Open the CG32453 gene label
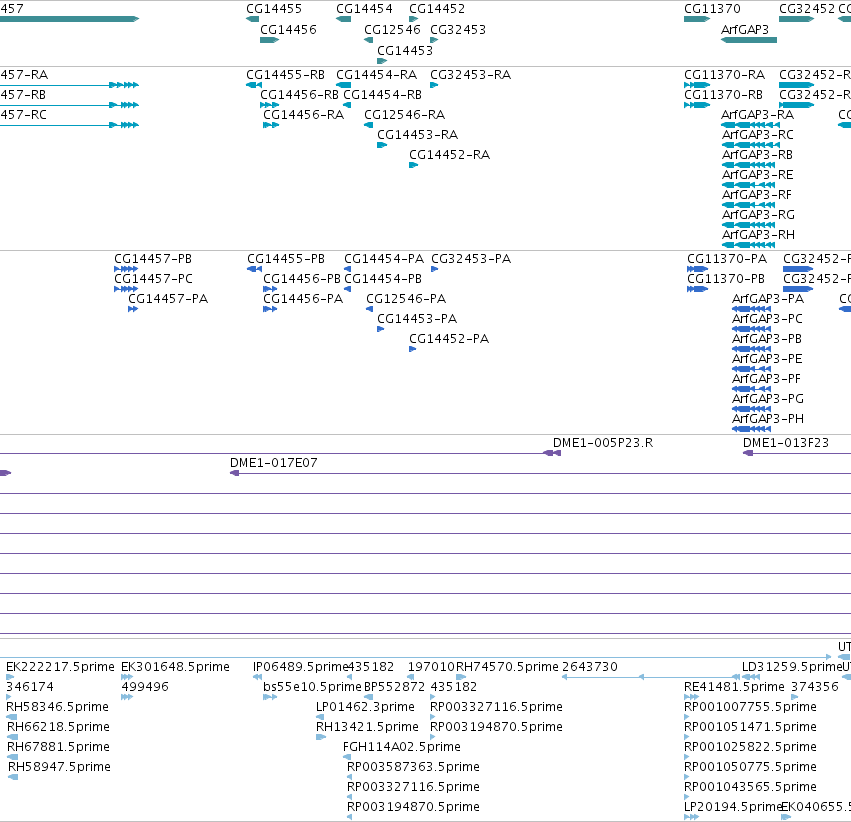The width and height of the screenshot is (851, 822). click(458, 29)
